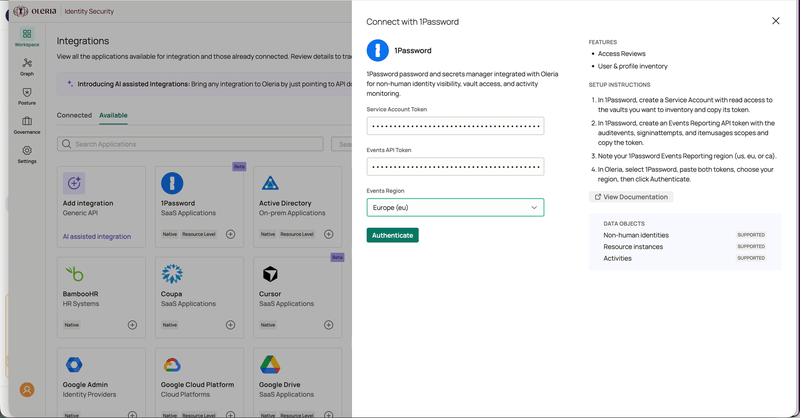Add Coupa with plus icon
This screenshot has width=800, height=418.
click(x=231, y=325)
